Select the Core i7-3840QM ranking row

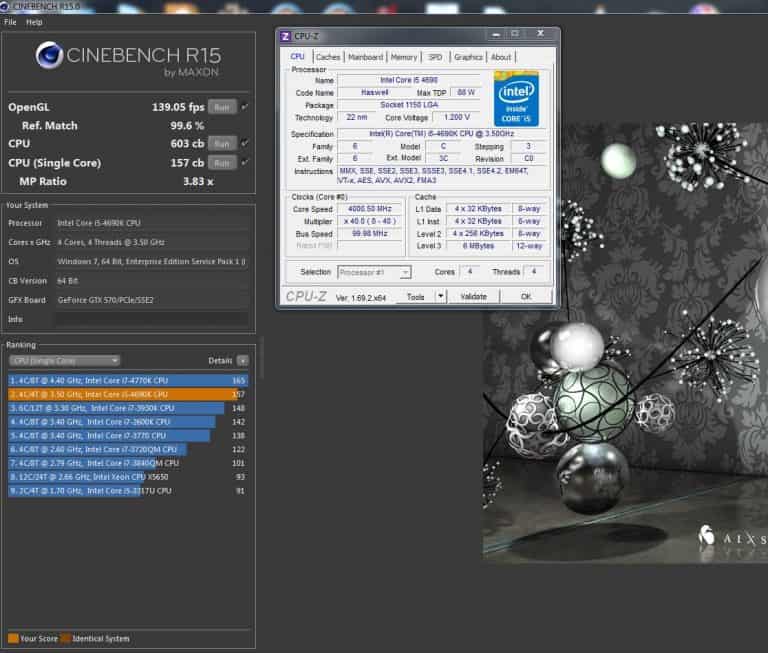point(128,463)
